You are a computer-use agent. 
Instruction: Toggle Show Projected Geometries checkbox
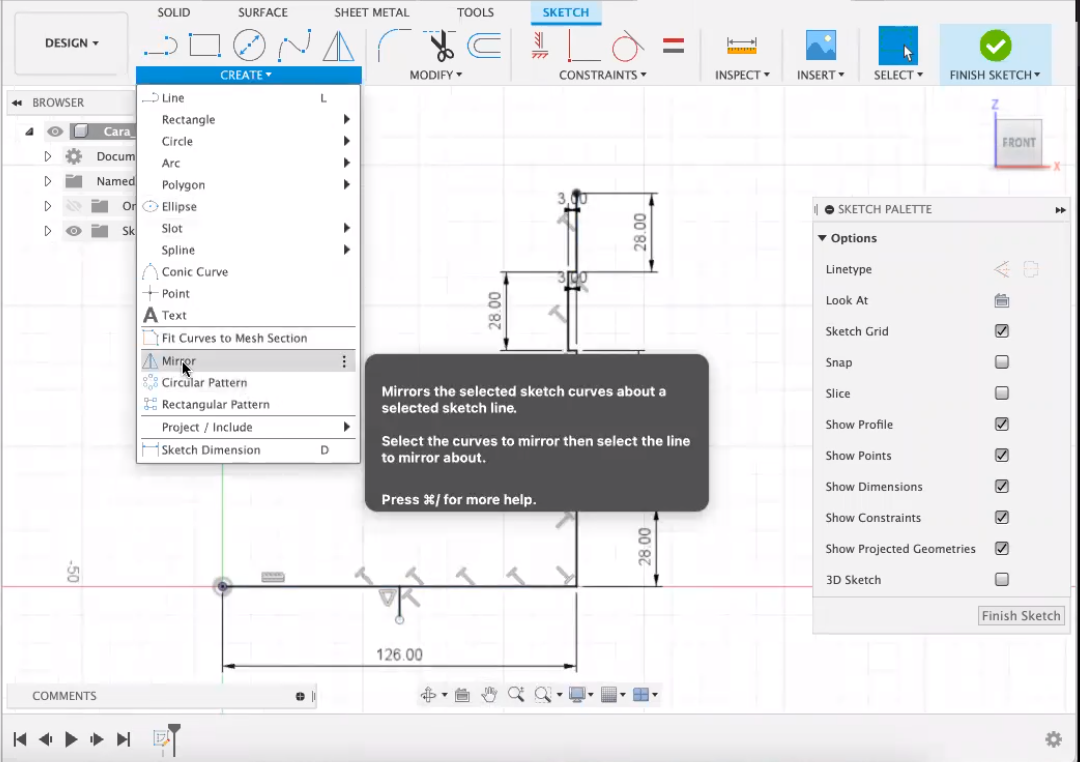[x=1001, y=548]
